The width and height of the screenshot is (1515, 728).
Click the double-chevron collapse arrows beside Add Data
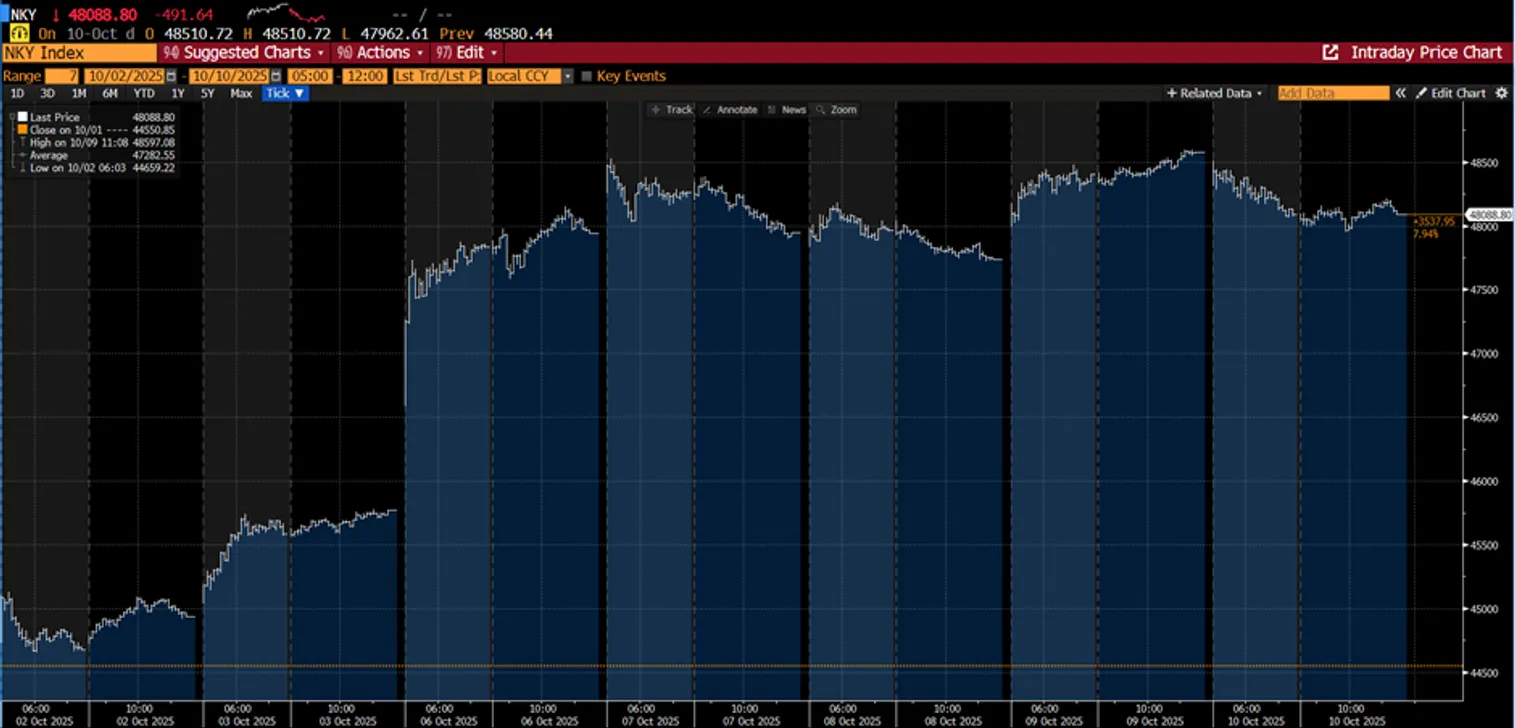click(x=1401, y=93)
